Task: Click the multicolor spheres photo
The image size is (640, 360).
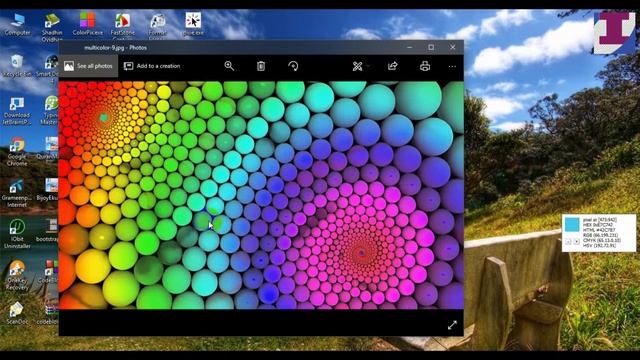Action: pyautogui.click(x=261, y=195)
